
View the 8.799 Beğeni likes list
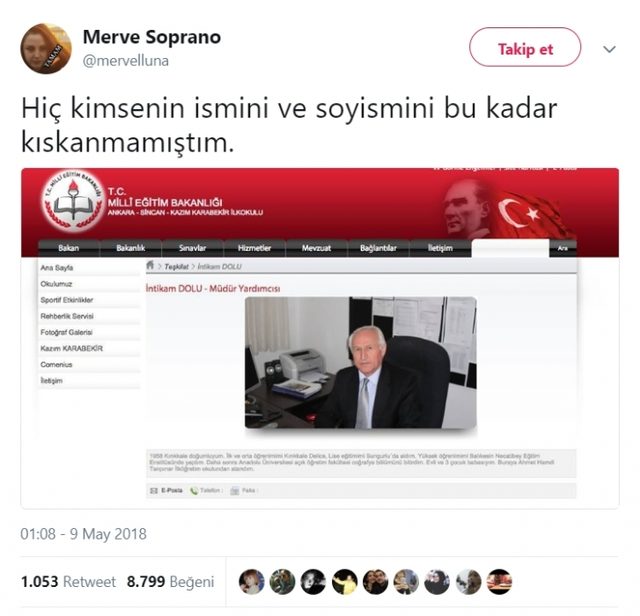coord(170,581)
